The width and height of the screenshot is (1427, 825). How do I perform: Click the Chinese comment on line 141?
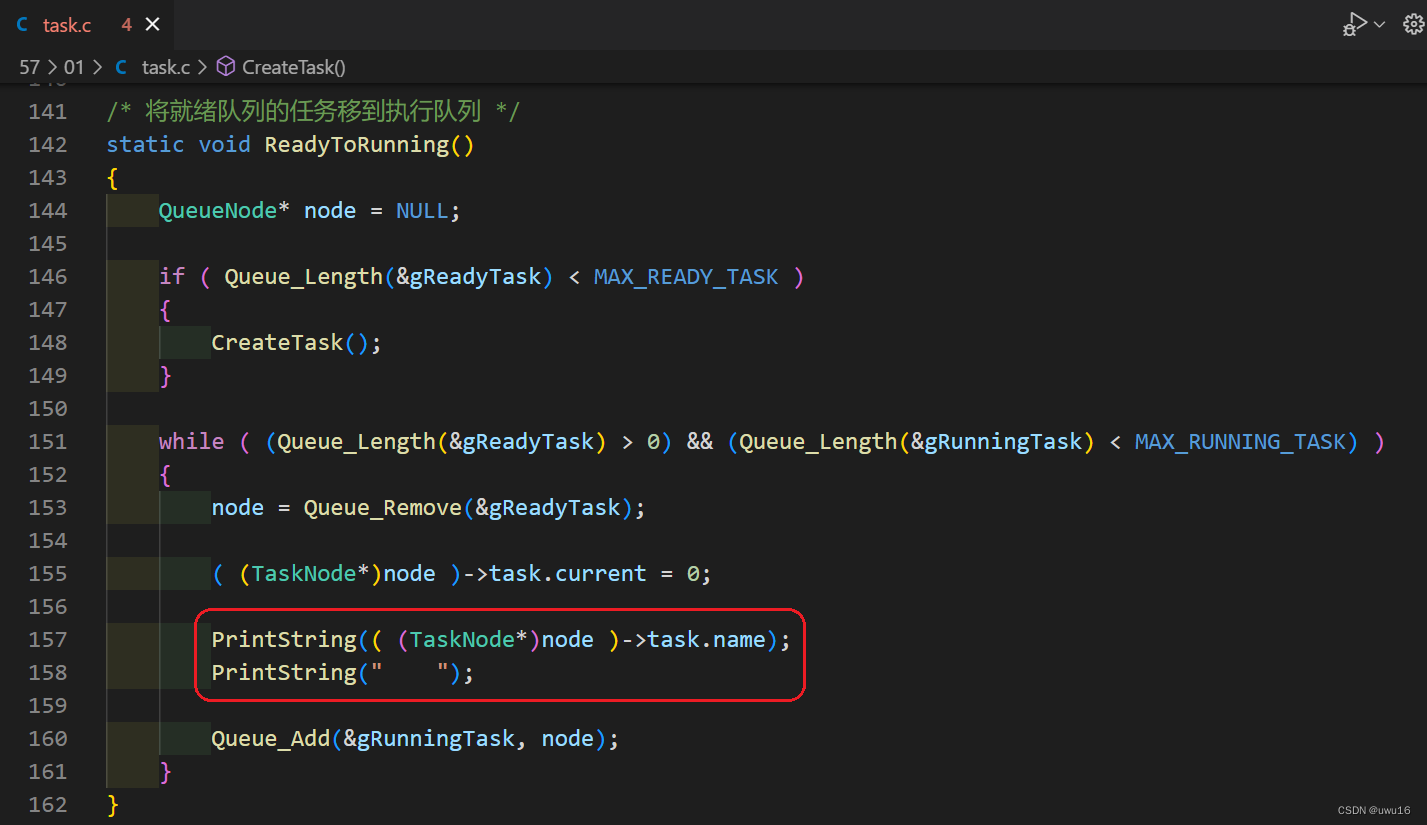(x=313, y=111)
